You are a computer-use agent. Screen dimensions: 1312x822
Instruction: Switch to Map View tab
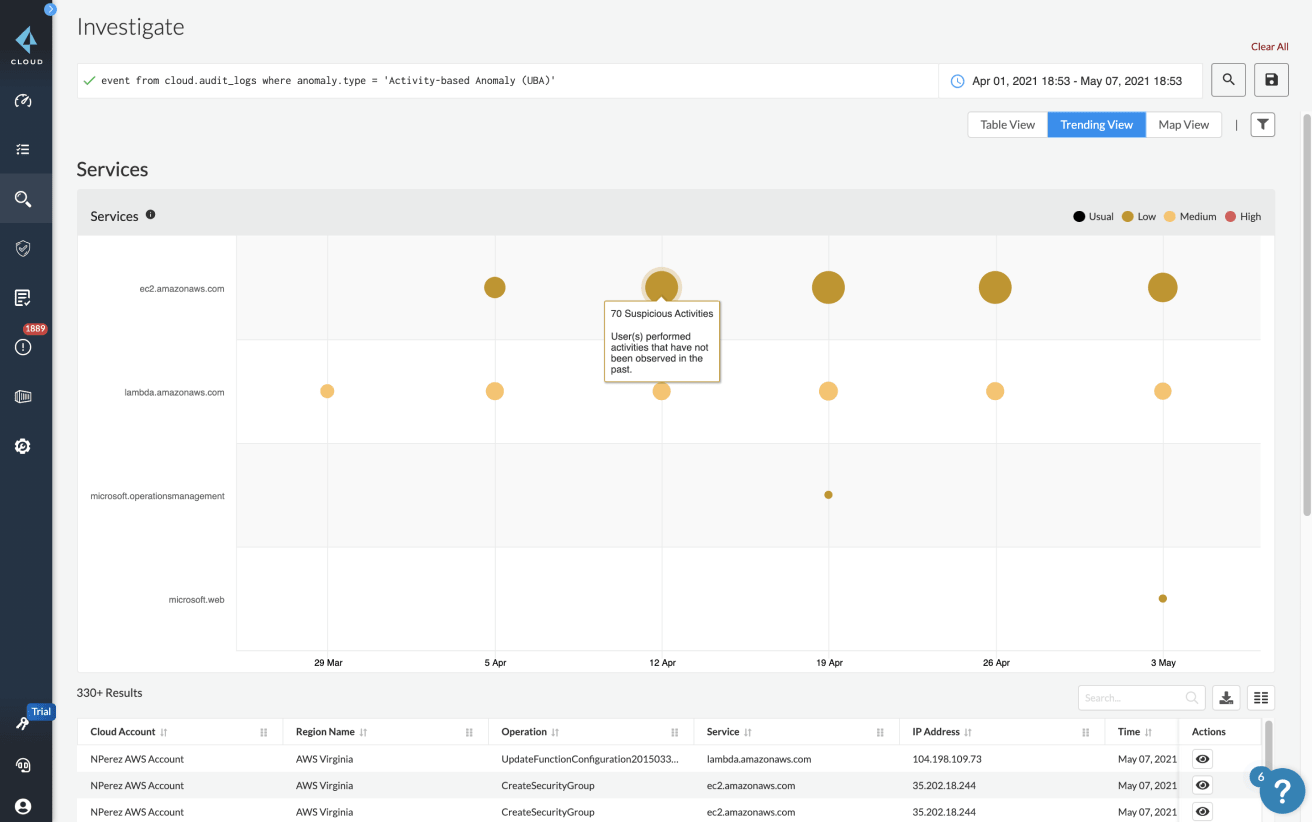(1183, 125)
